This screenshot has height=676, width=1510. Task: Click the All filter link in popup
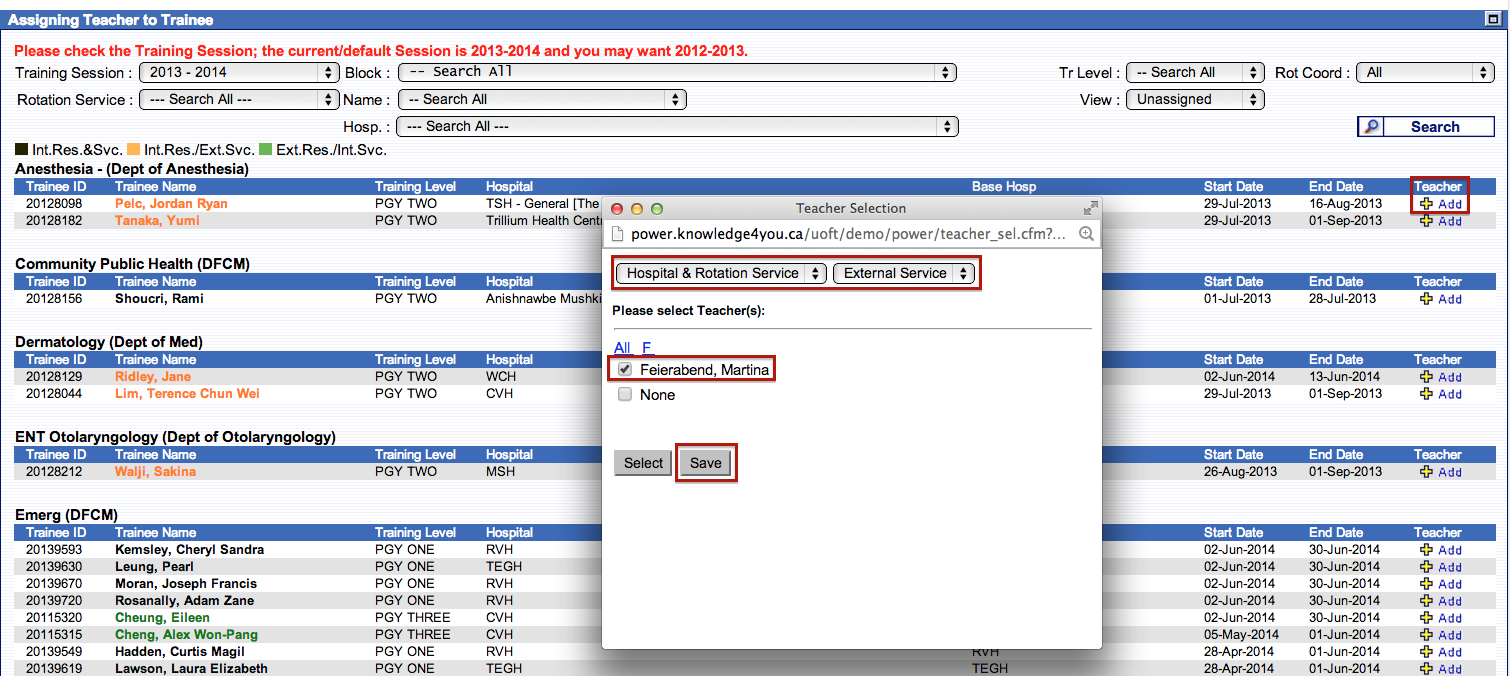click(622, 348)
